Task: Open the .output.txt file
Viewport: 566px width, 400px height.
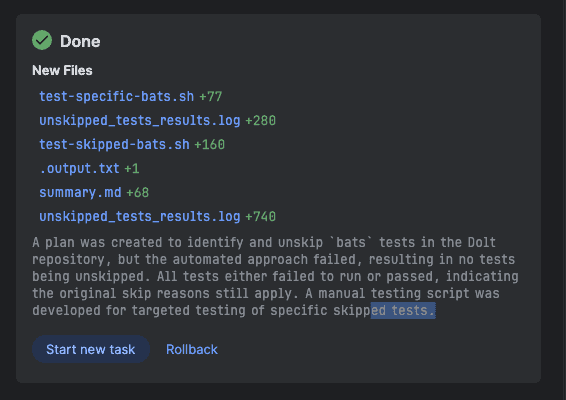Action: coord(79,168)
